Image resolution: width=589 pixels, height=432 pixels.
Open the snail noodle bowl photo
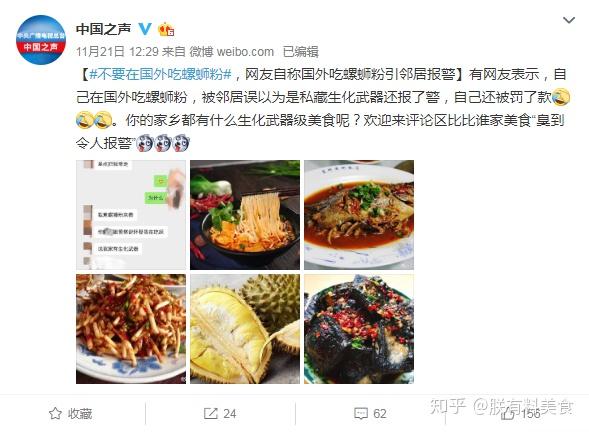[x=245, y=215]
